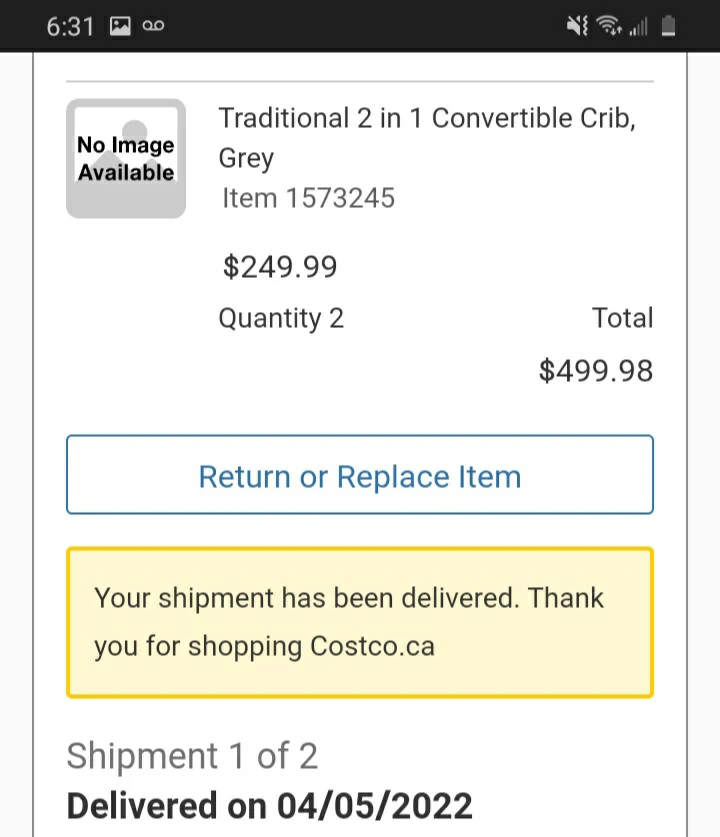Tap the $499.98 total amount

pyautogui.click(x=596, y=371)
